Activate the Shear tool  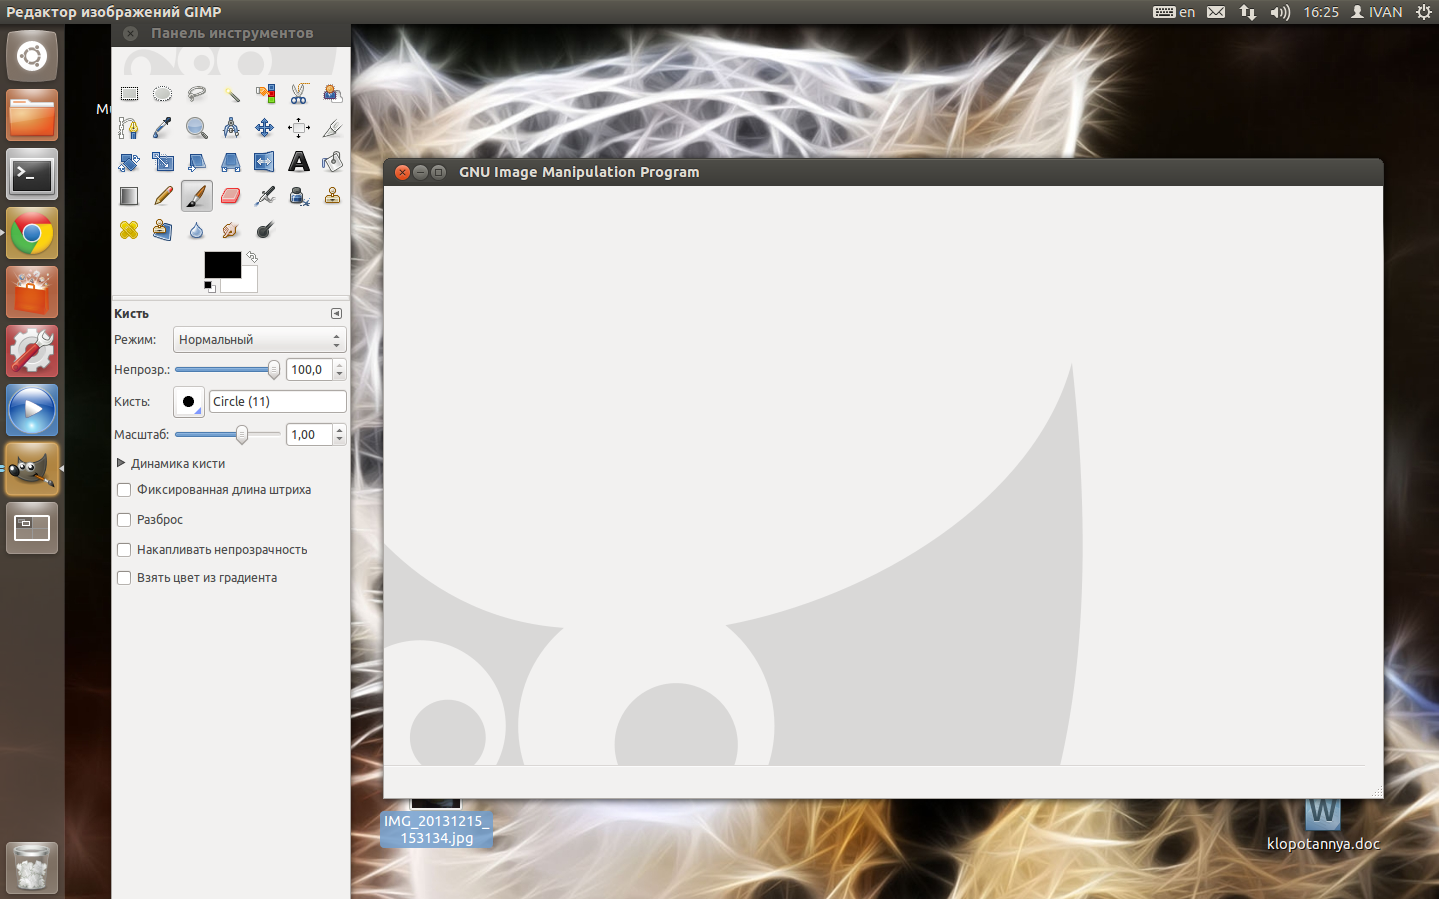tap(197, 162)
